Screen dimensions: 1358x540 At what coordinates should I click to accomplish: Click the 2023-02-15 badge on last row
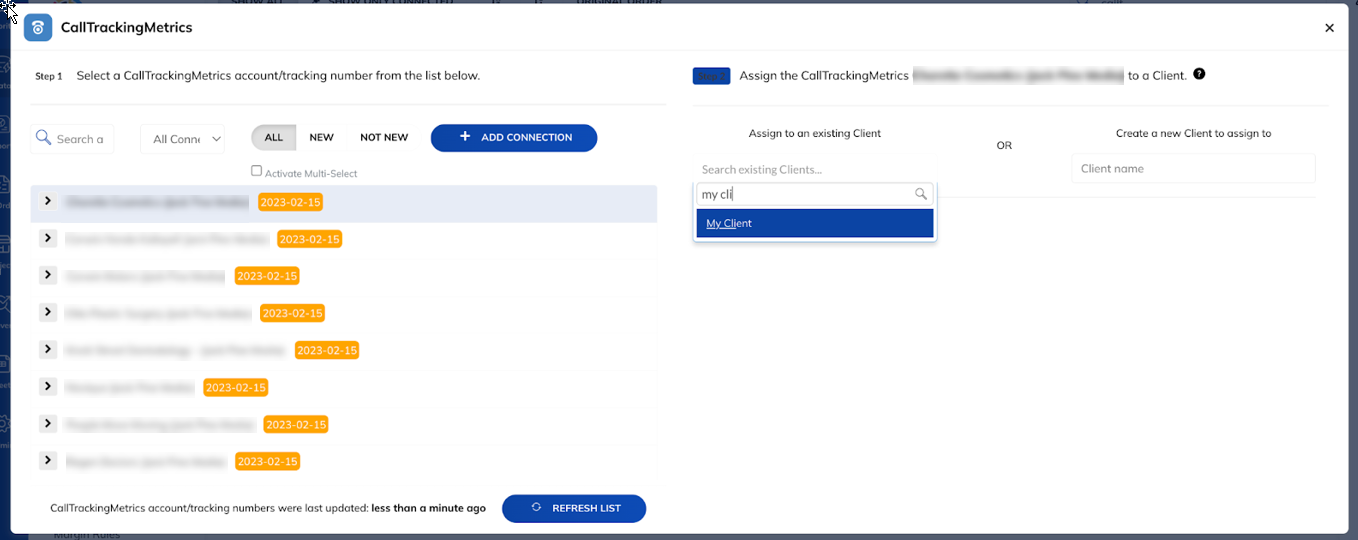tap(267, 461)
